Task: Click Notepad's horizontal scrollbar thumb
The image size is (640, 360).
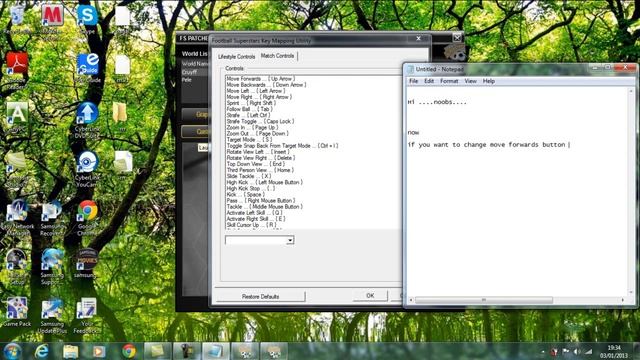Action: (484, 300)
